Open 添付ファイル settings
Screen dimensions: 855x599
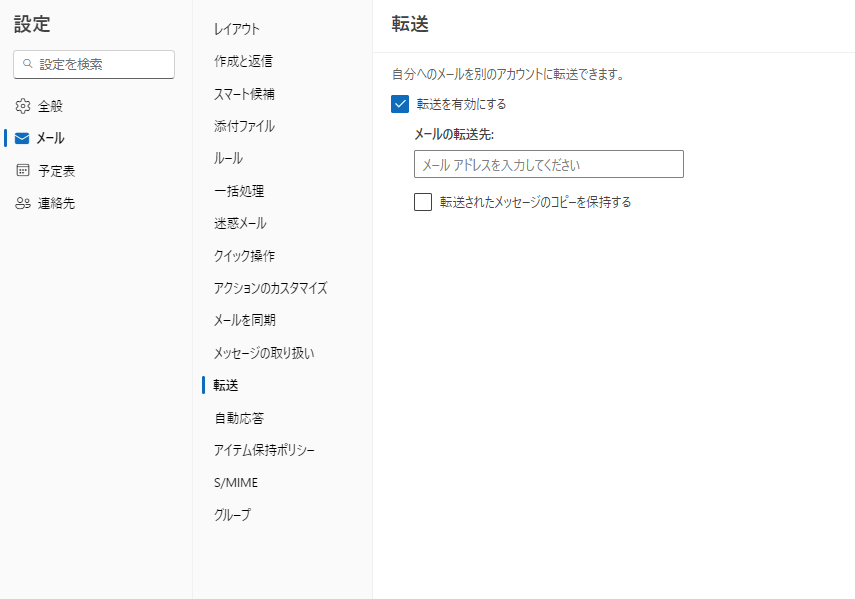click(244, 126)
